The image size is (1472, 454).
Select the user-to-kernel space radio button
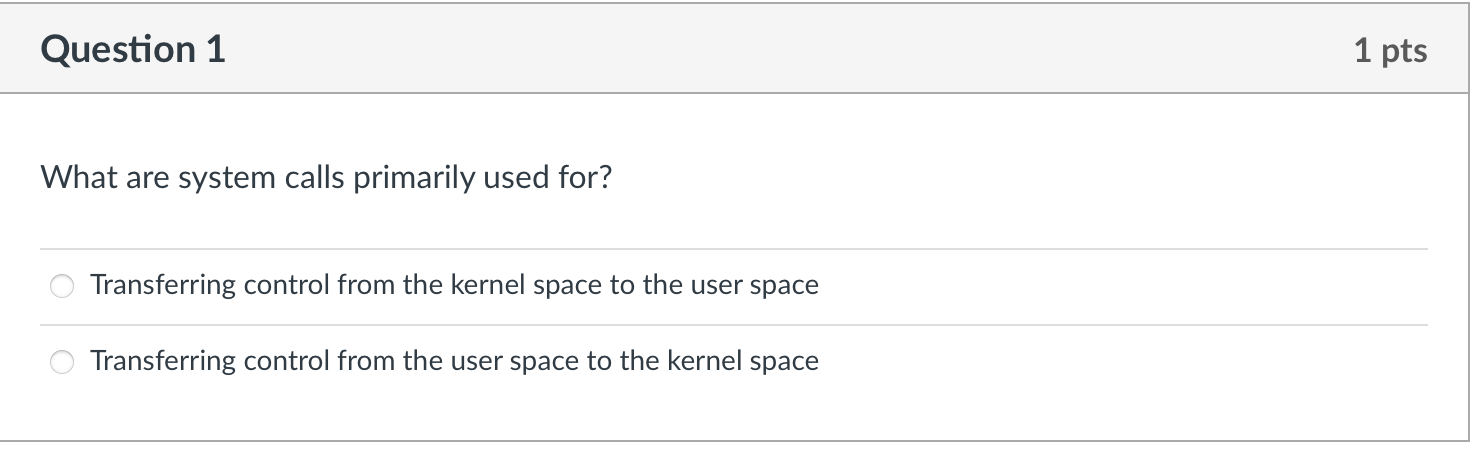coord(63,362)
